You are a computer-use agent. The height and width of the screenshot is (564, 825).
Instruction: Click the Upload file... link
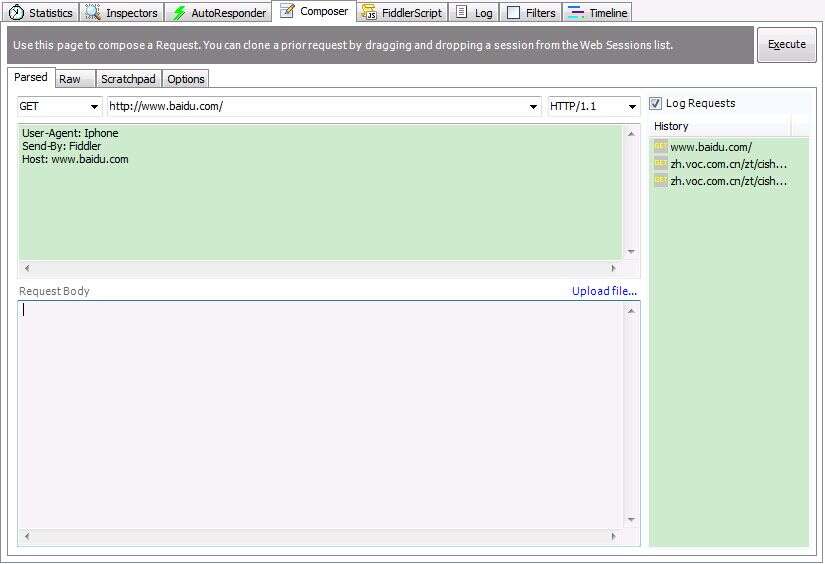(604, 291)
